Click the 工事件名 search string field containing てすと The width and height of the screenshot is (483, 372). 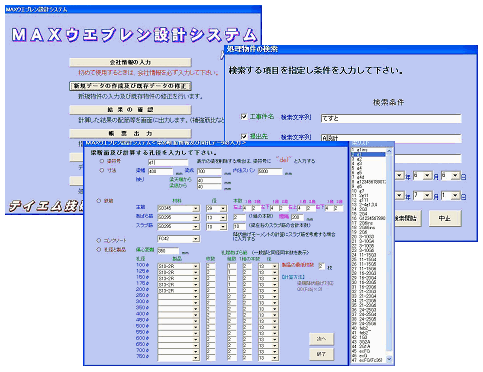tap(391, 118)
